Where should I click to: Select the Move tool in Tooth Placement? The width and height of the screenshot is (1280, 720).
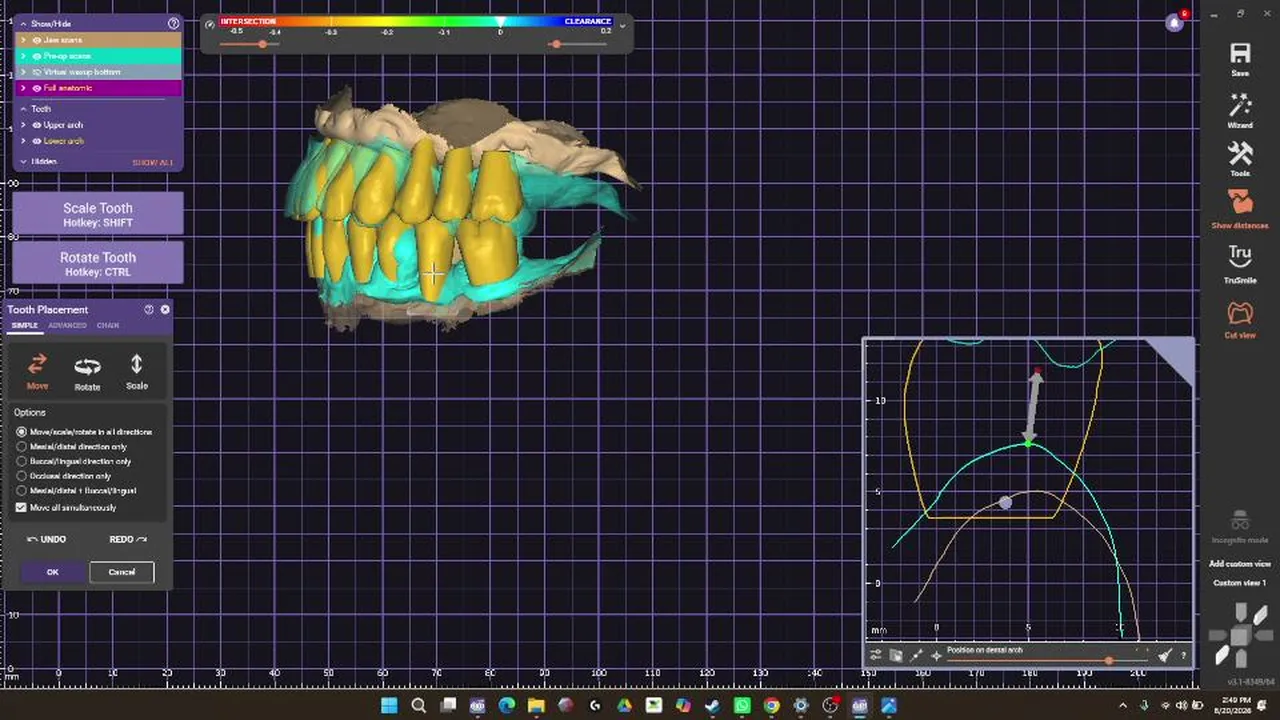click(37, 364)
